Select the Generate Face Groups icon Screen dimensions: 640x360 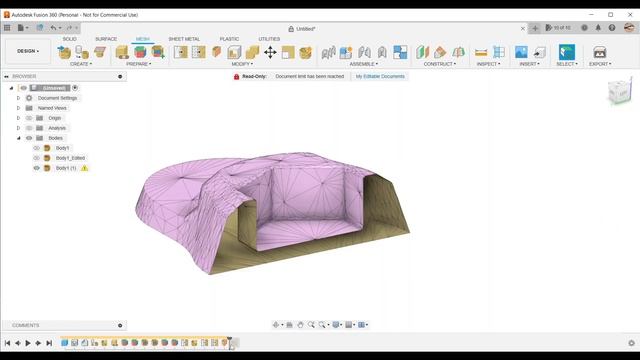point(140,52)
